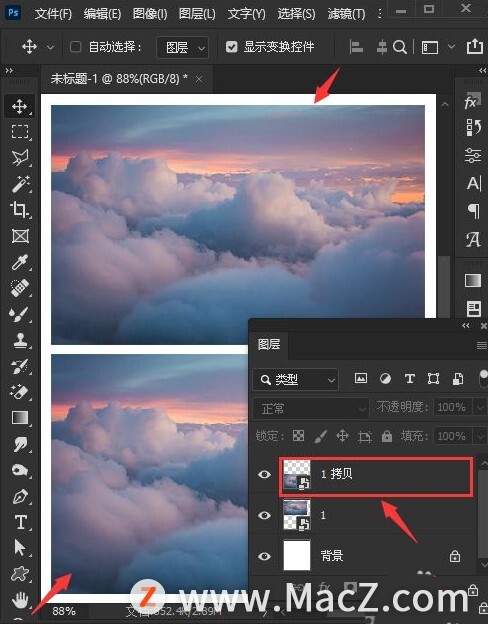Open the Character panel icon
Screen dimensions: 488x624
pos(474,183)
